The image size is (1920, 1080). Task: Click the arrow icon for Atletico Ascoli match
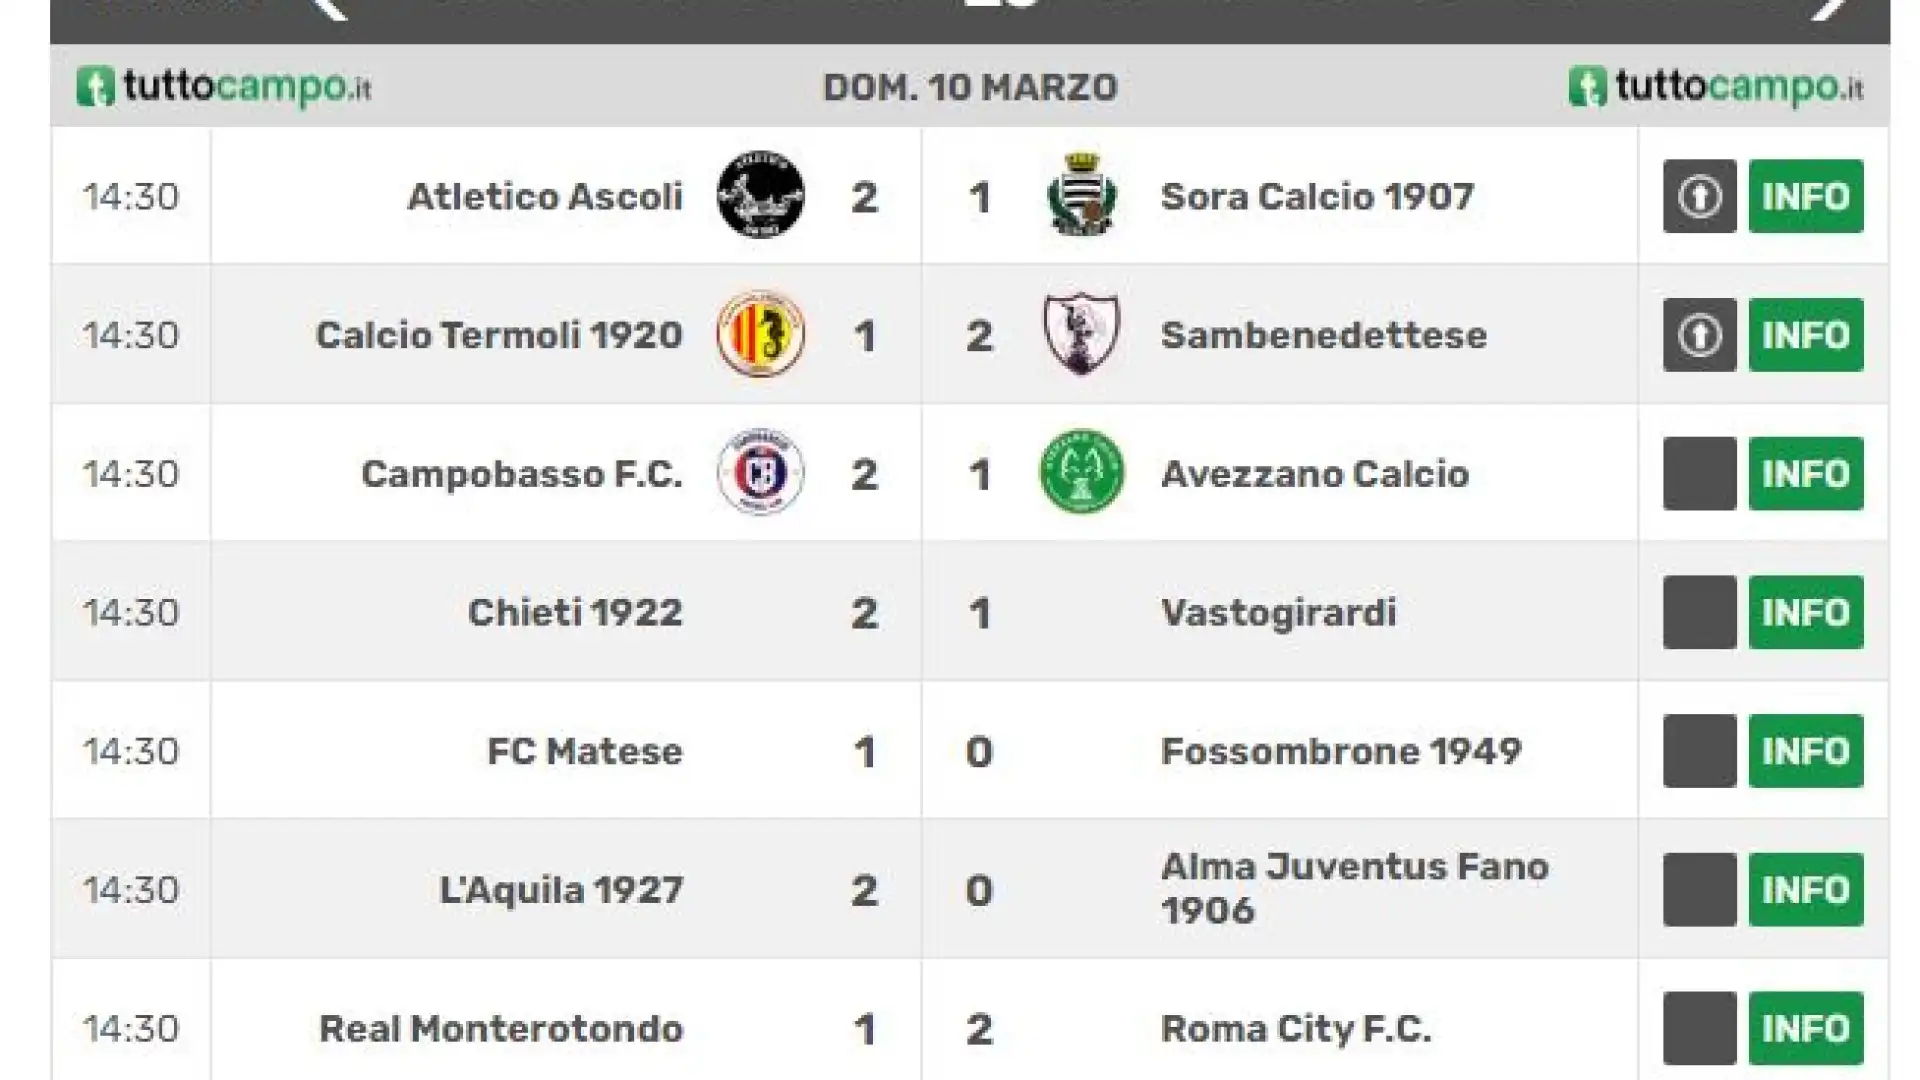tap(1699, 196)
